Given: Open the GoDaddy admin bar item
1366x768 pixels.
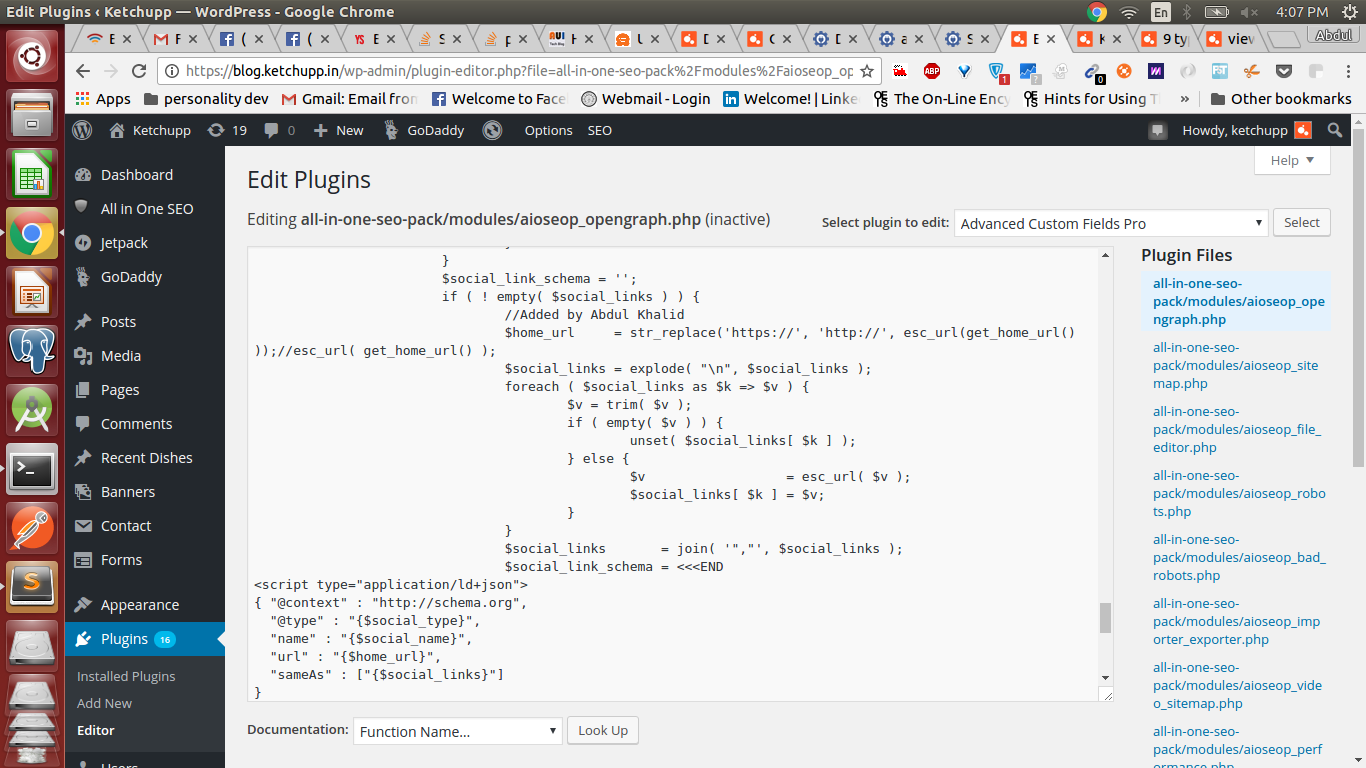Looking at the screenshot, I should coord(423,130).
